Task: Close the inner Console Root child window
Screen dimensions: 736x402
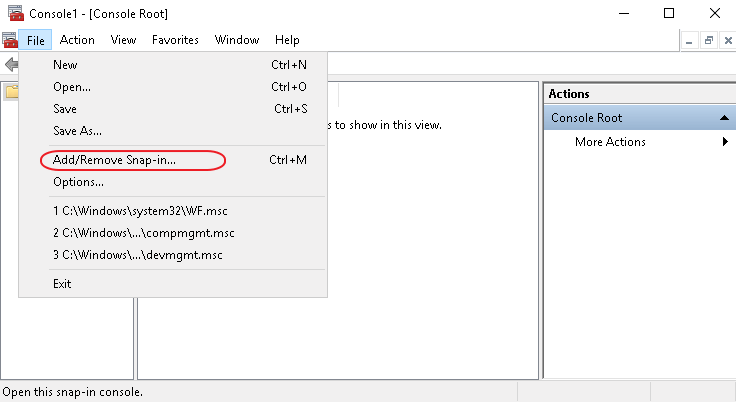Action: [x=724, y=40]
